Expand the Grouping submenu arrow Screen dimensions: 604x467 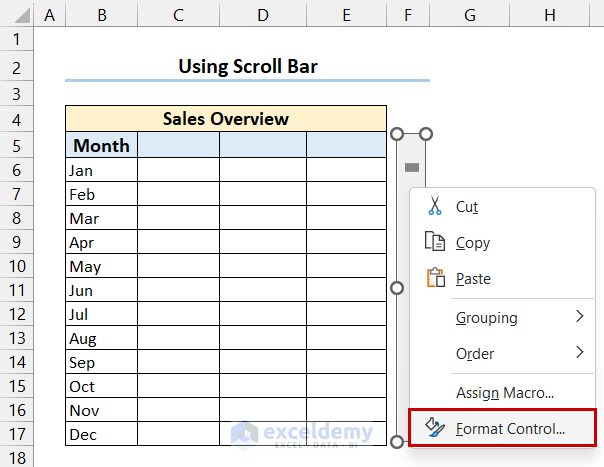(579, 317)
